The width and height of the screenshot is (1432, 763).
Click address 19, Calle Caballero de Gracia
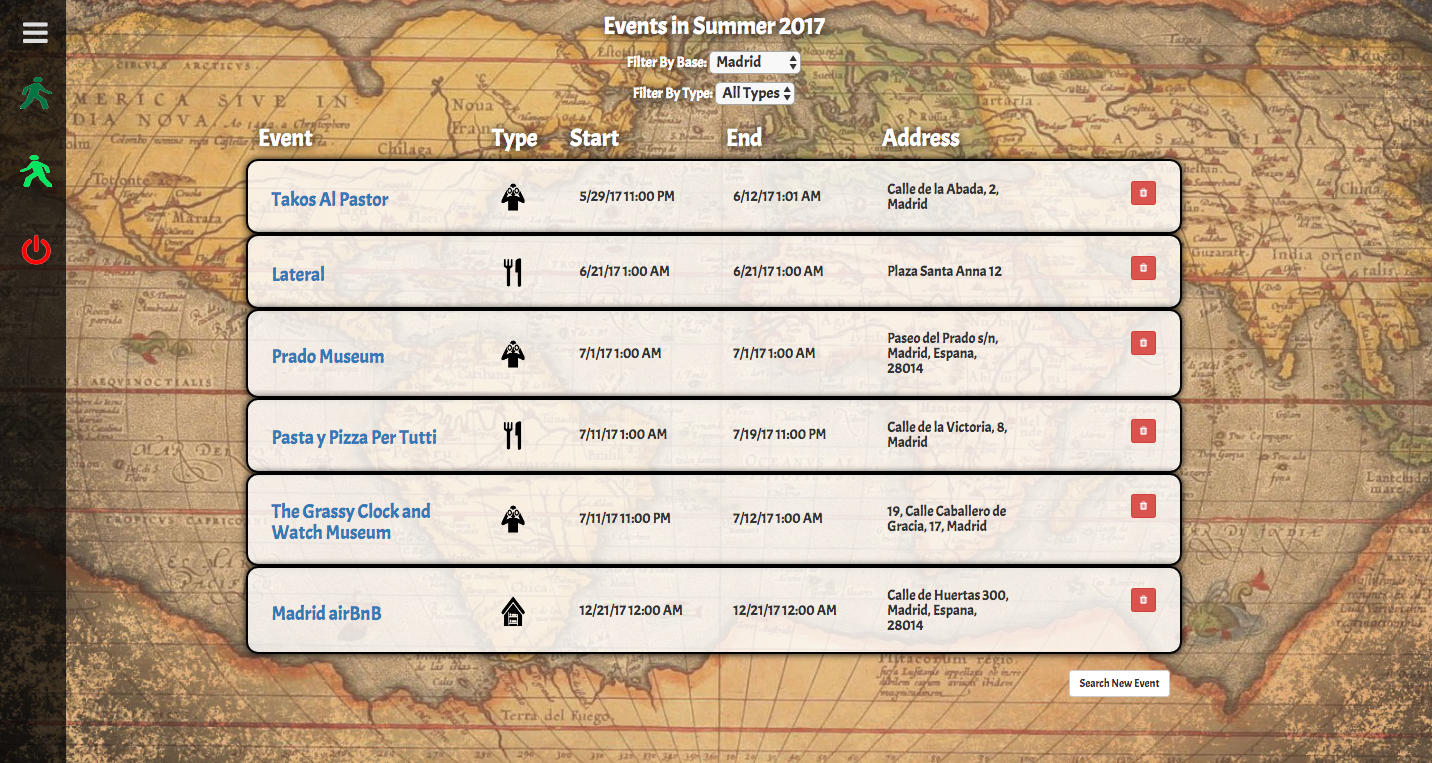[947, 518]
